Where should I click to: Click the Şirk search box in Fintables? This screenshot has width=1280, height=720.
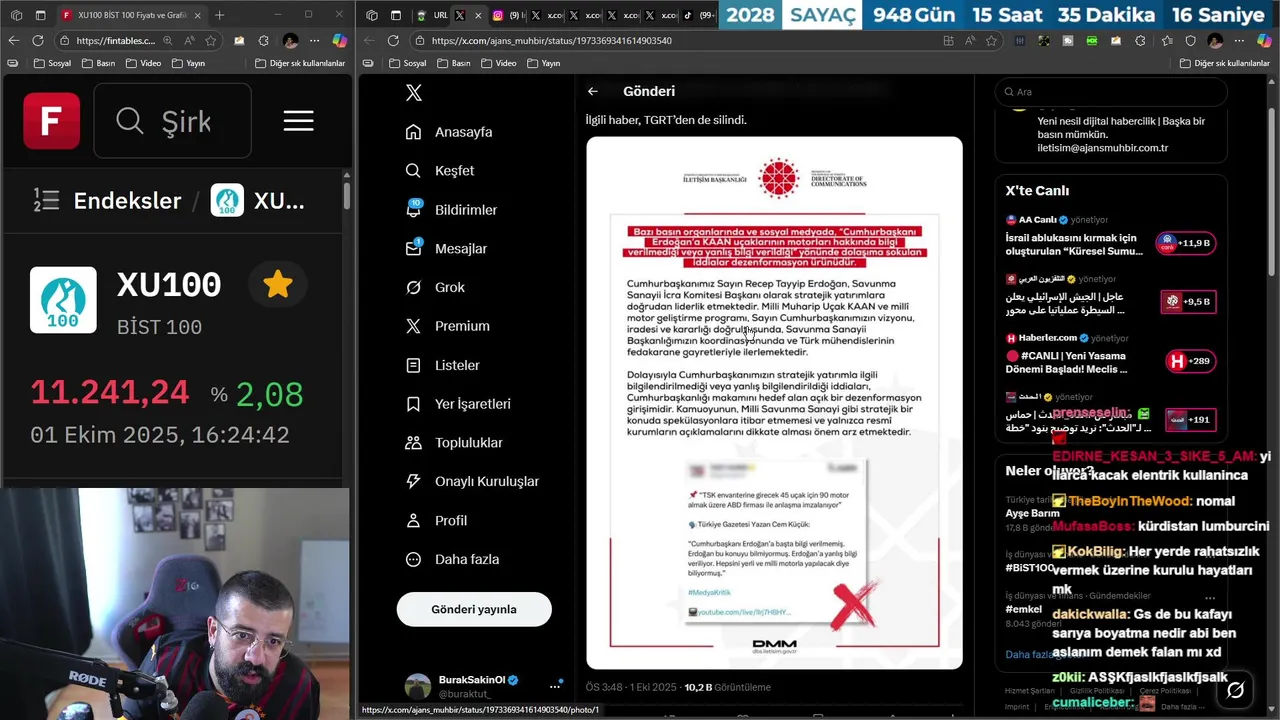pyautogui.click(x=173, y=121)
